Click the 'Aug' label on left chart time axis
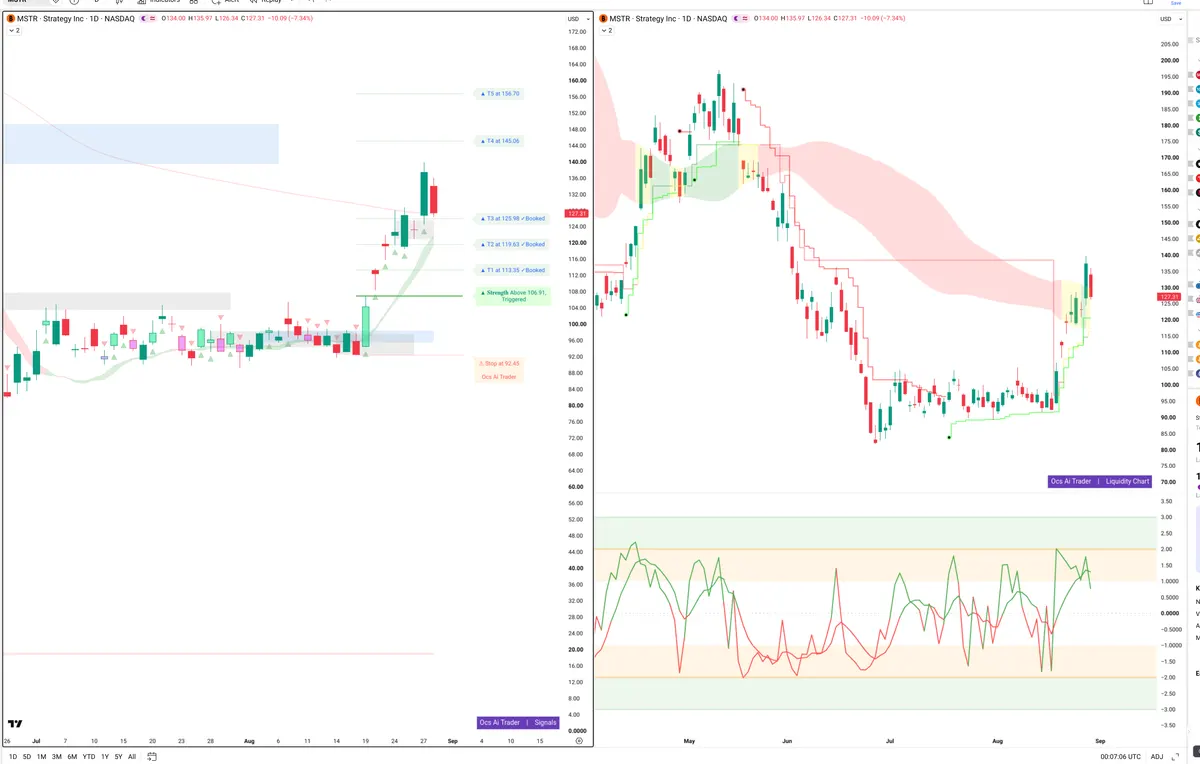Screen dimensions: 1200x764 click(x=250, y=741)
